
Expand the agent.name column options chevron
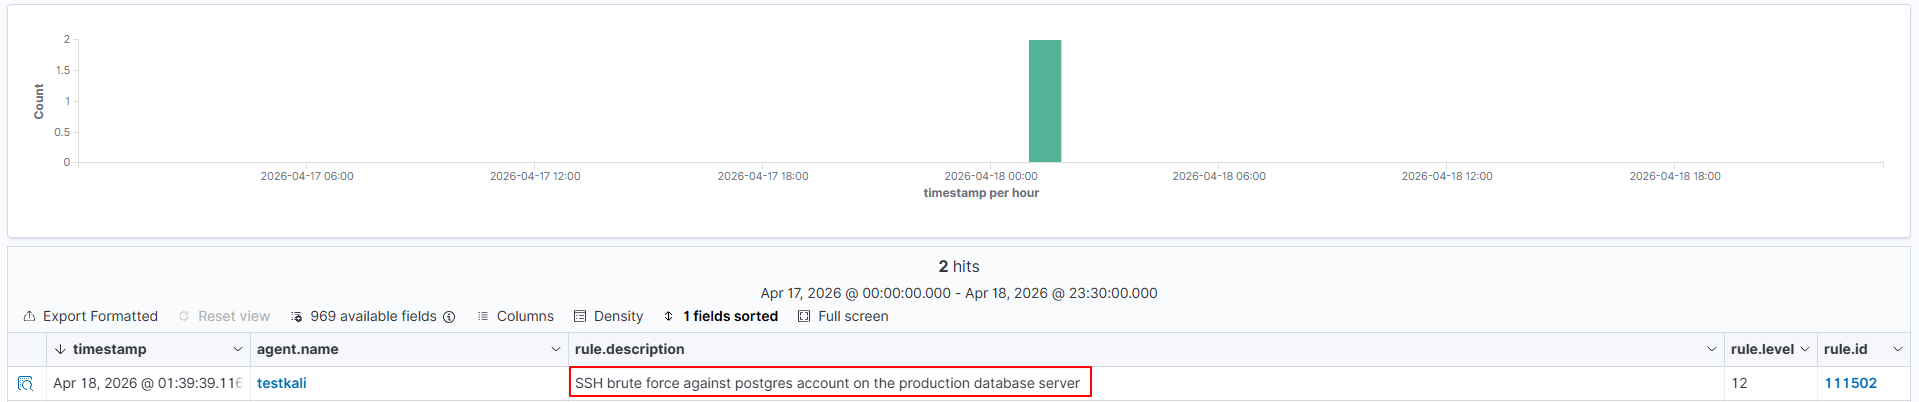pyautogui.click(x=555, y=349)
